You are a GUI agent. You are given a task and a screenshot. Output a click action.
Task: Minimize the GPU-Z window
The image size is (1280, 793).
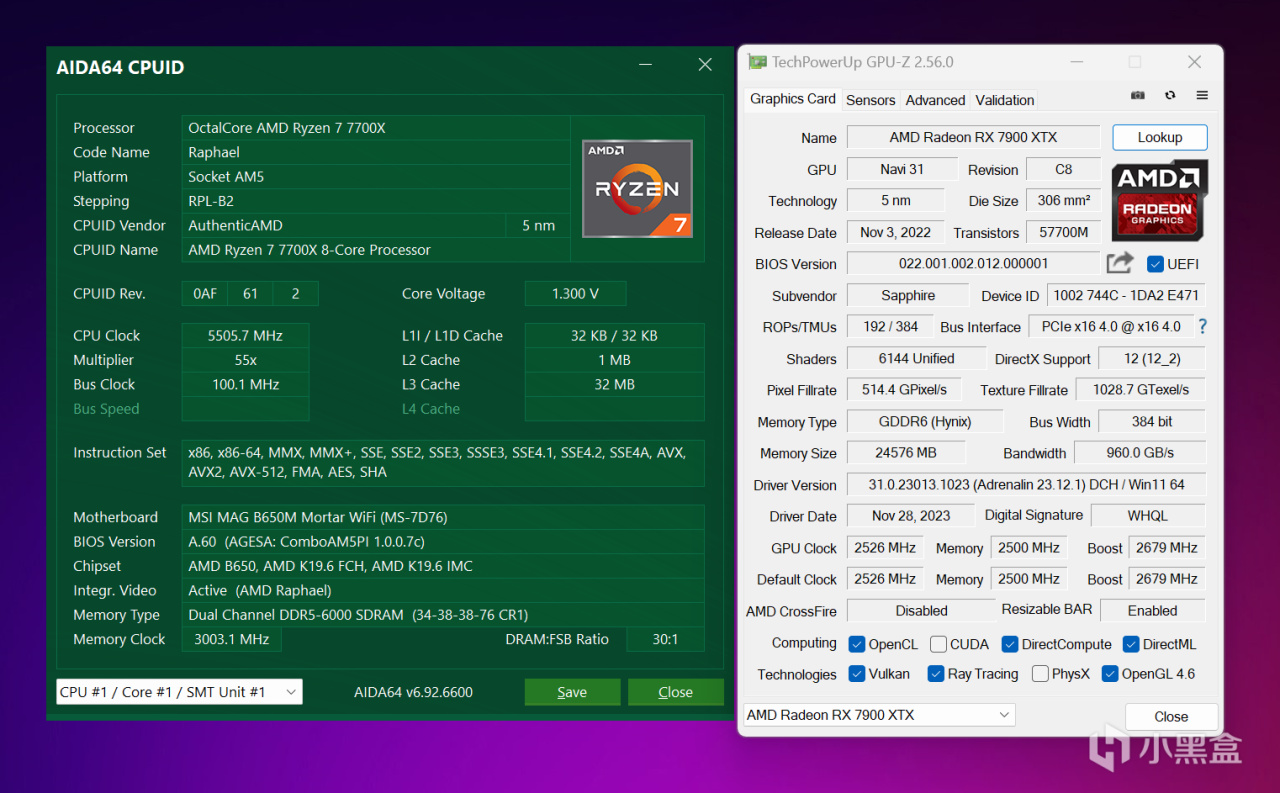point(1076,62)
